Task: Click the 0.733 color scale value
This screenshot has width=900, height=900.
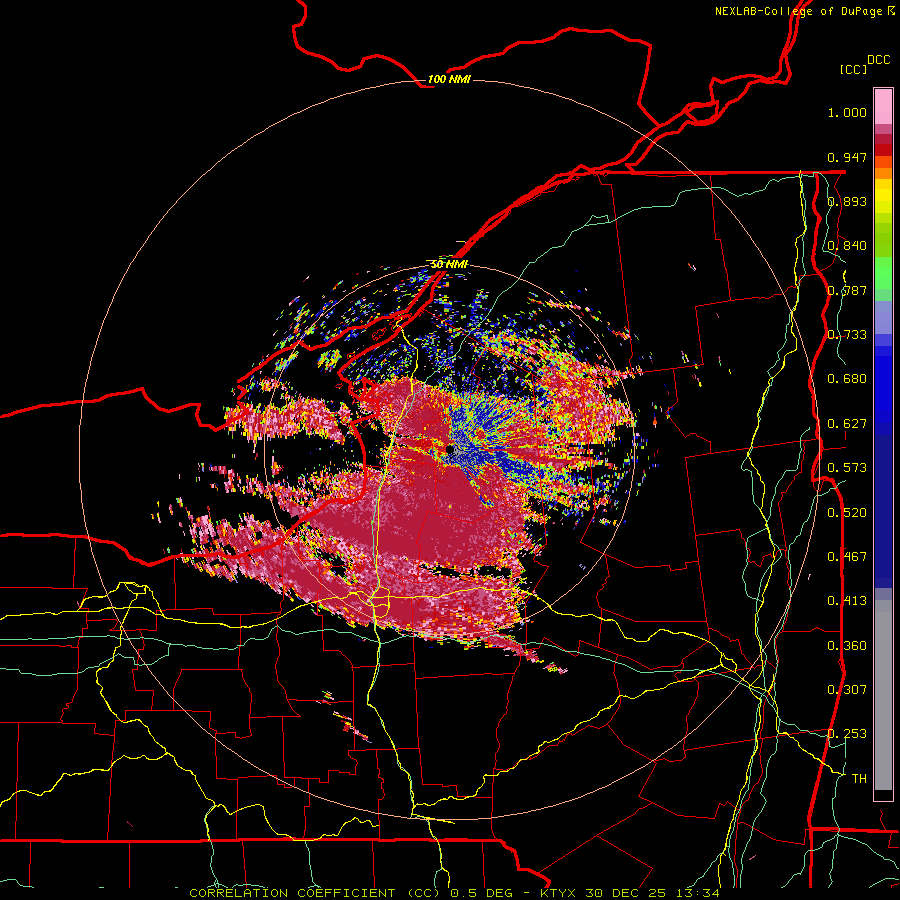Action: (x=847, y=335)
